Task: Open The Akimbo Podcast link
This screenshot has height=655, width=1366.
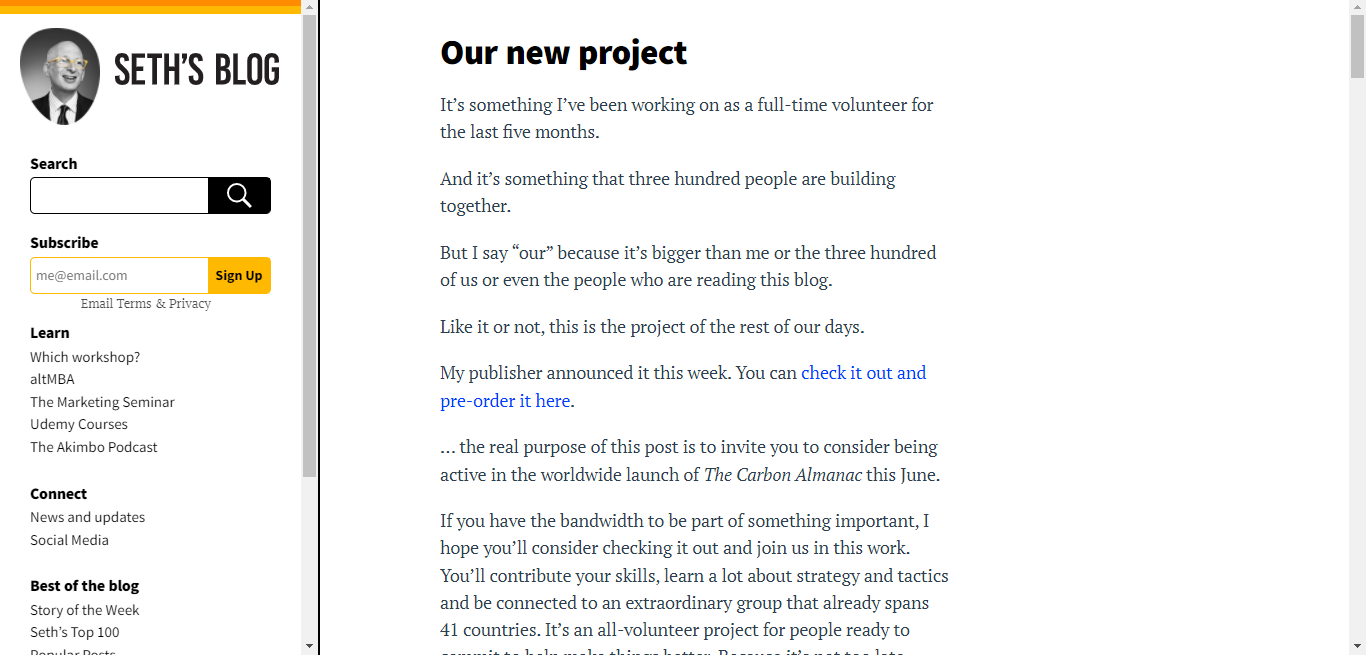Action: [94, 447]
